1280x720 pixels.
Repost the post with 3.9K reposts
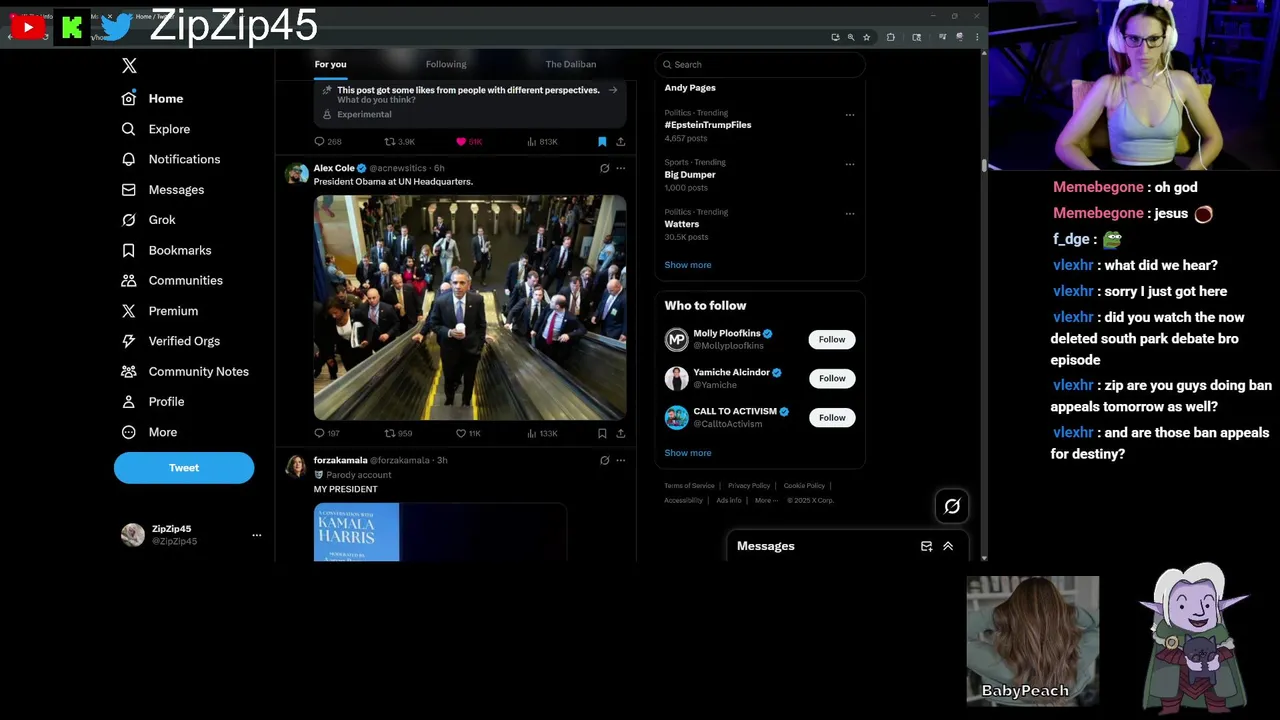point(399,142)
